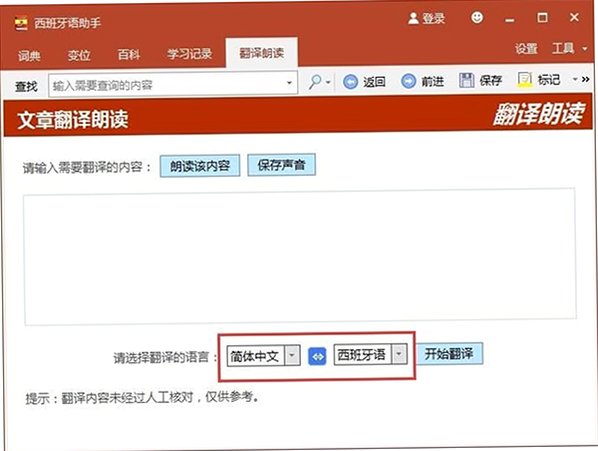This screenshot has width=598, height=451.
Task: Switch to the 词典 tab
Action: click(x=29, y=56)
